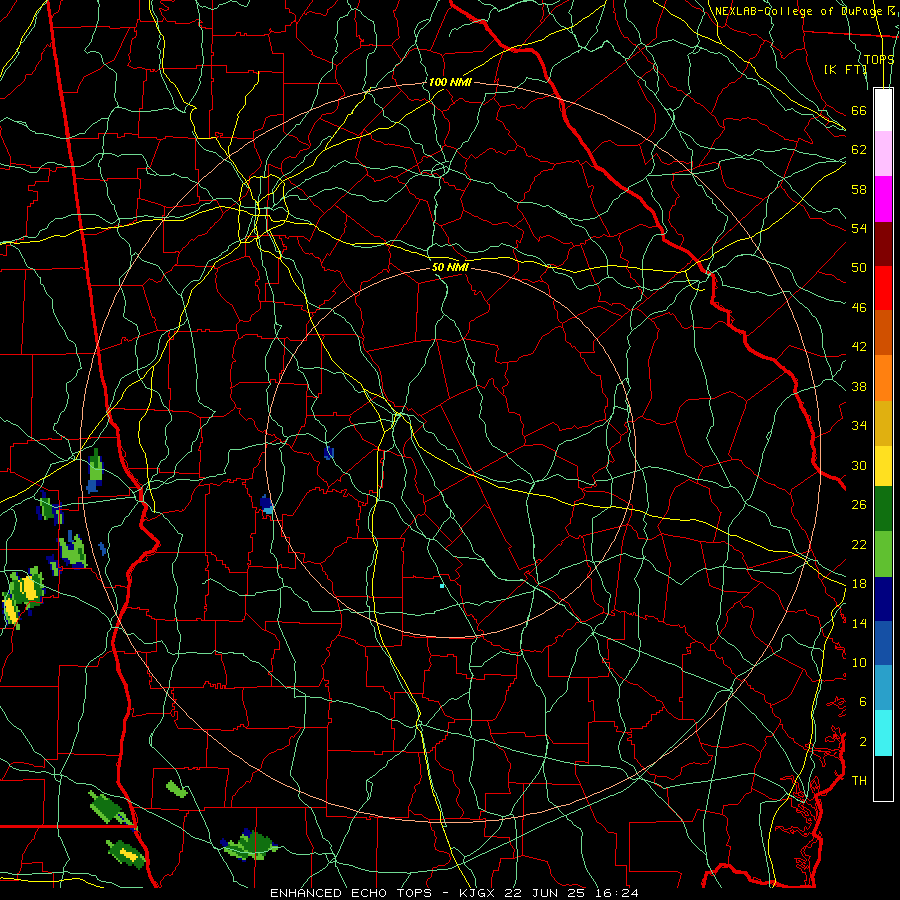Click the legend value '26'

859,505
